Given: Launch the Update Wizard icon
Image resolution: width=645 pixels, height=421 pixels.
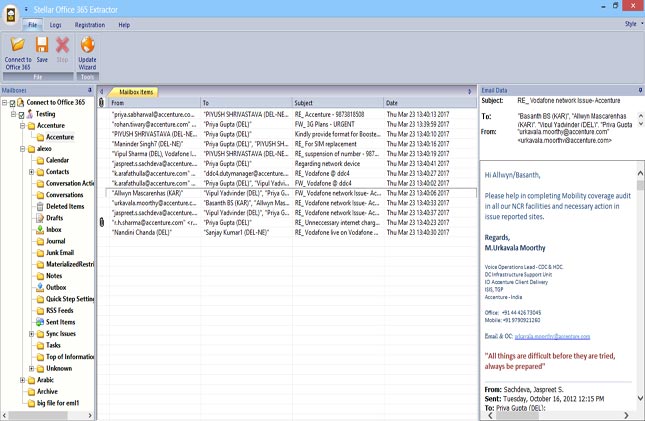Looking at the screenshot, I should 87,44.
